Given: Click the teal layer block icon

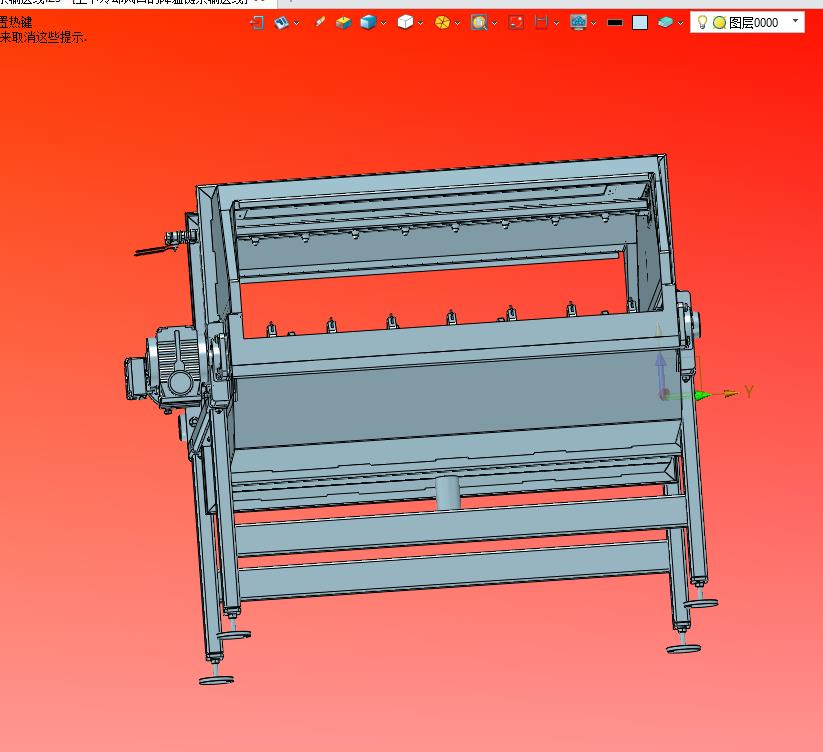Looking at the screenshot, I should click(x=666, y=22).
